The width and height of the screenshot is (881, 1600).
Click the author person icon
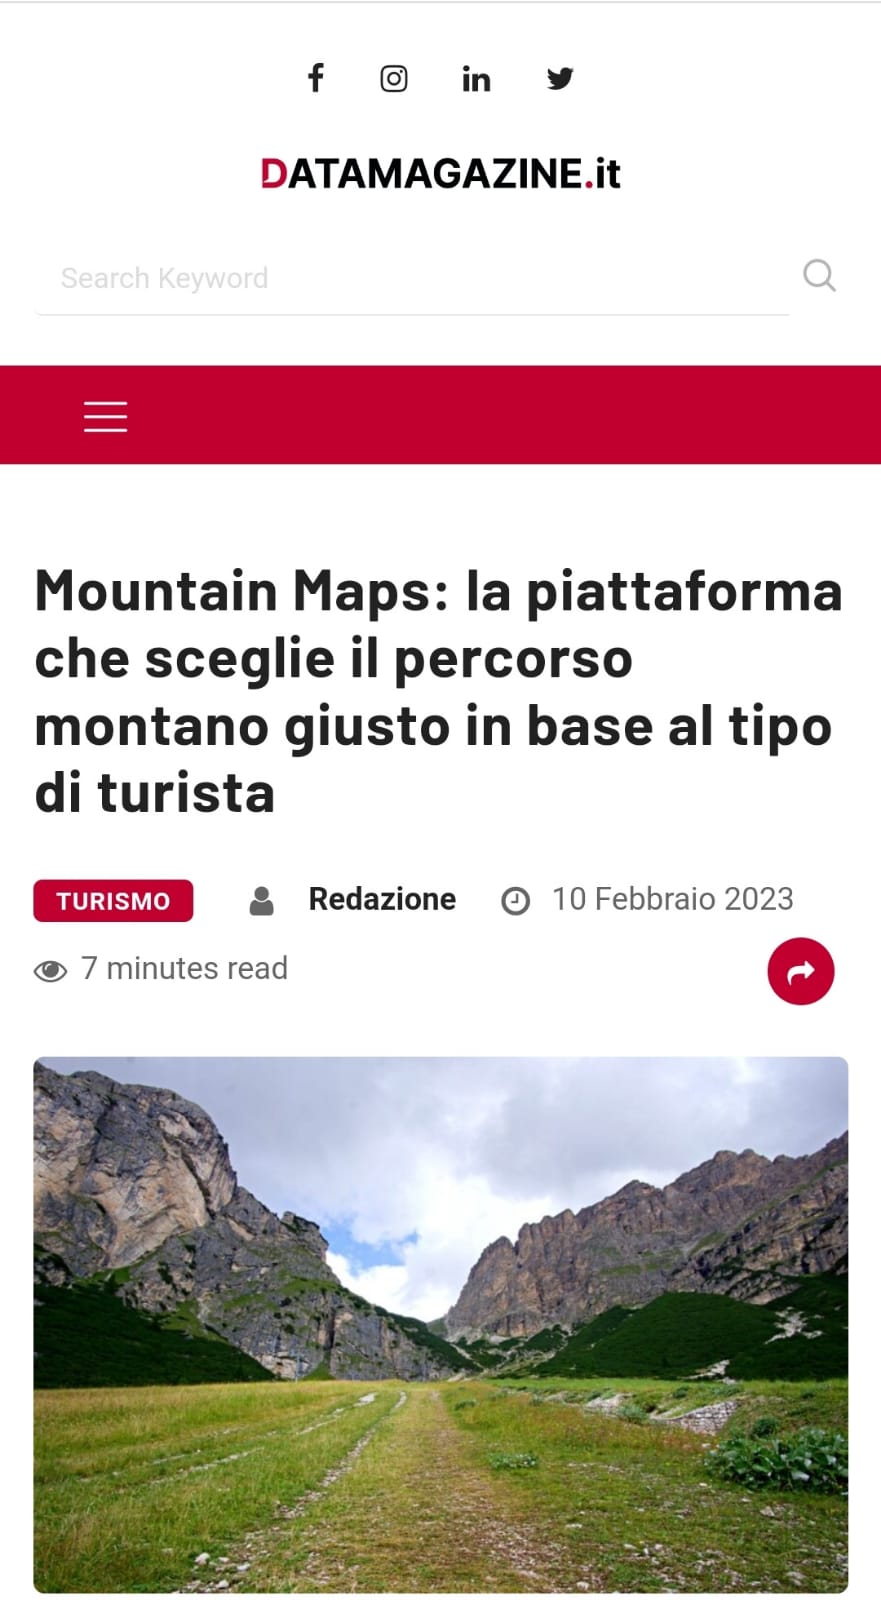261,901
